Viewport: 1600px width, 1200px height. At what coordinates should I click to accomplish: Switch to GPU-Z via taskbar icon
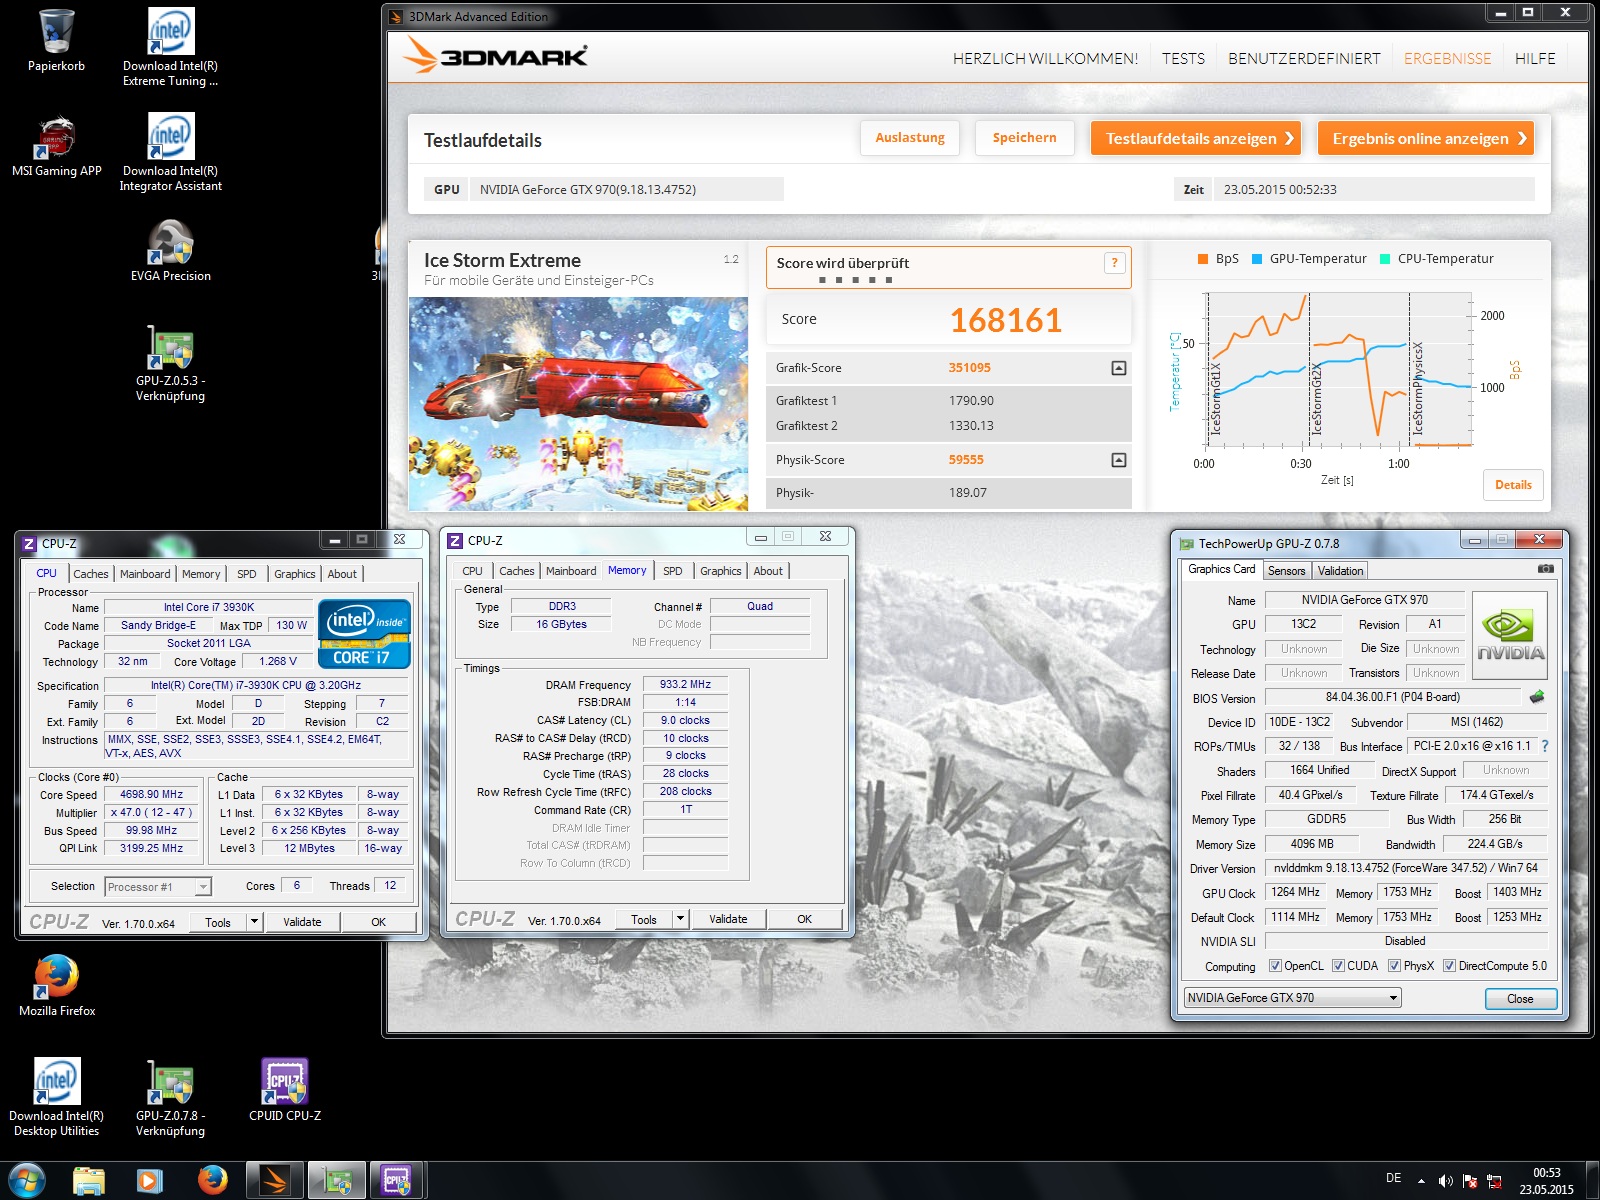tap(337, 1181)
